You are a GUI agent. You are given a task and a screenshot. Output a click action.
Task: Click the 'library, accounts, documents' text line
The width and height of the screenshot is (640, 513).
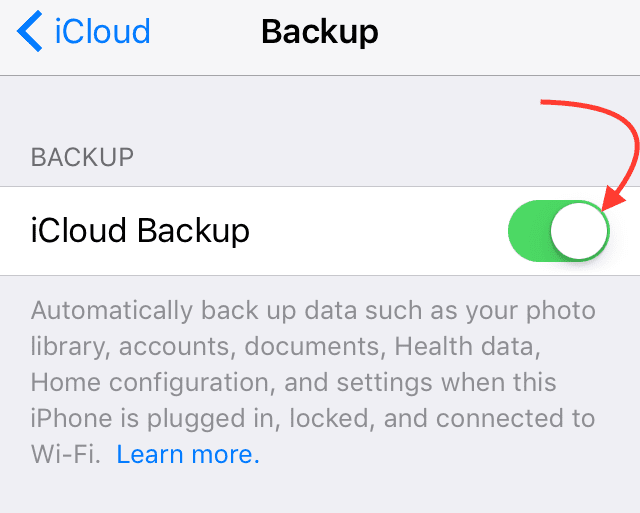[205, 347]
